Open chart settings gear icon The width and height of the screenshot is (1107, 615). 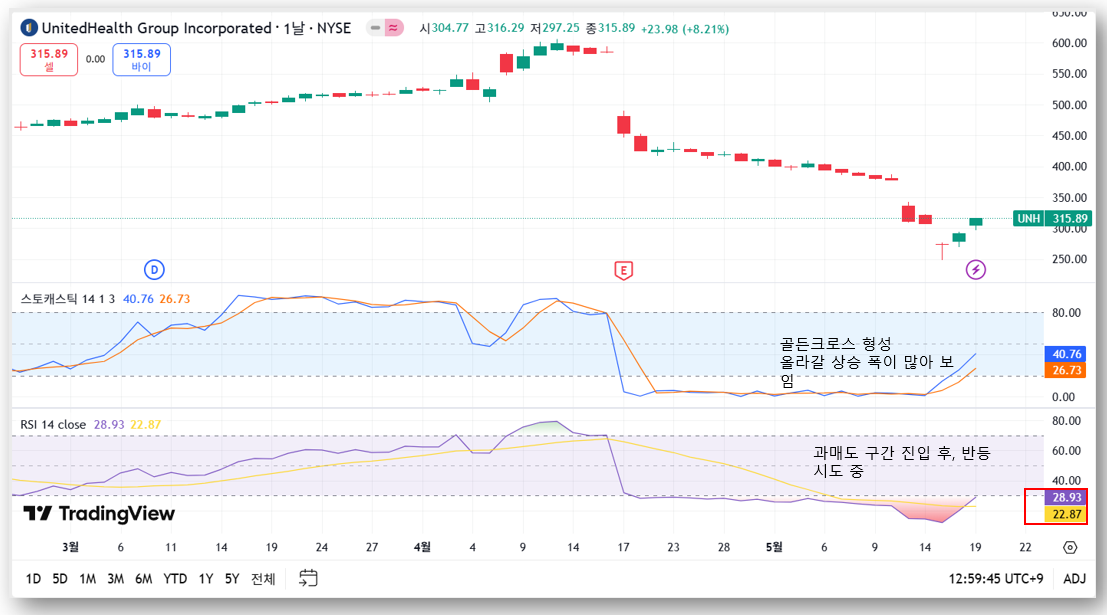click(x=1070, y=547)
